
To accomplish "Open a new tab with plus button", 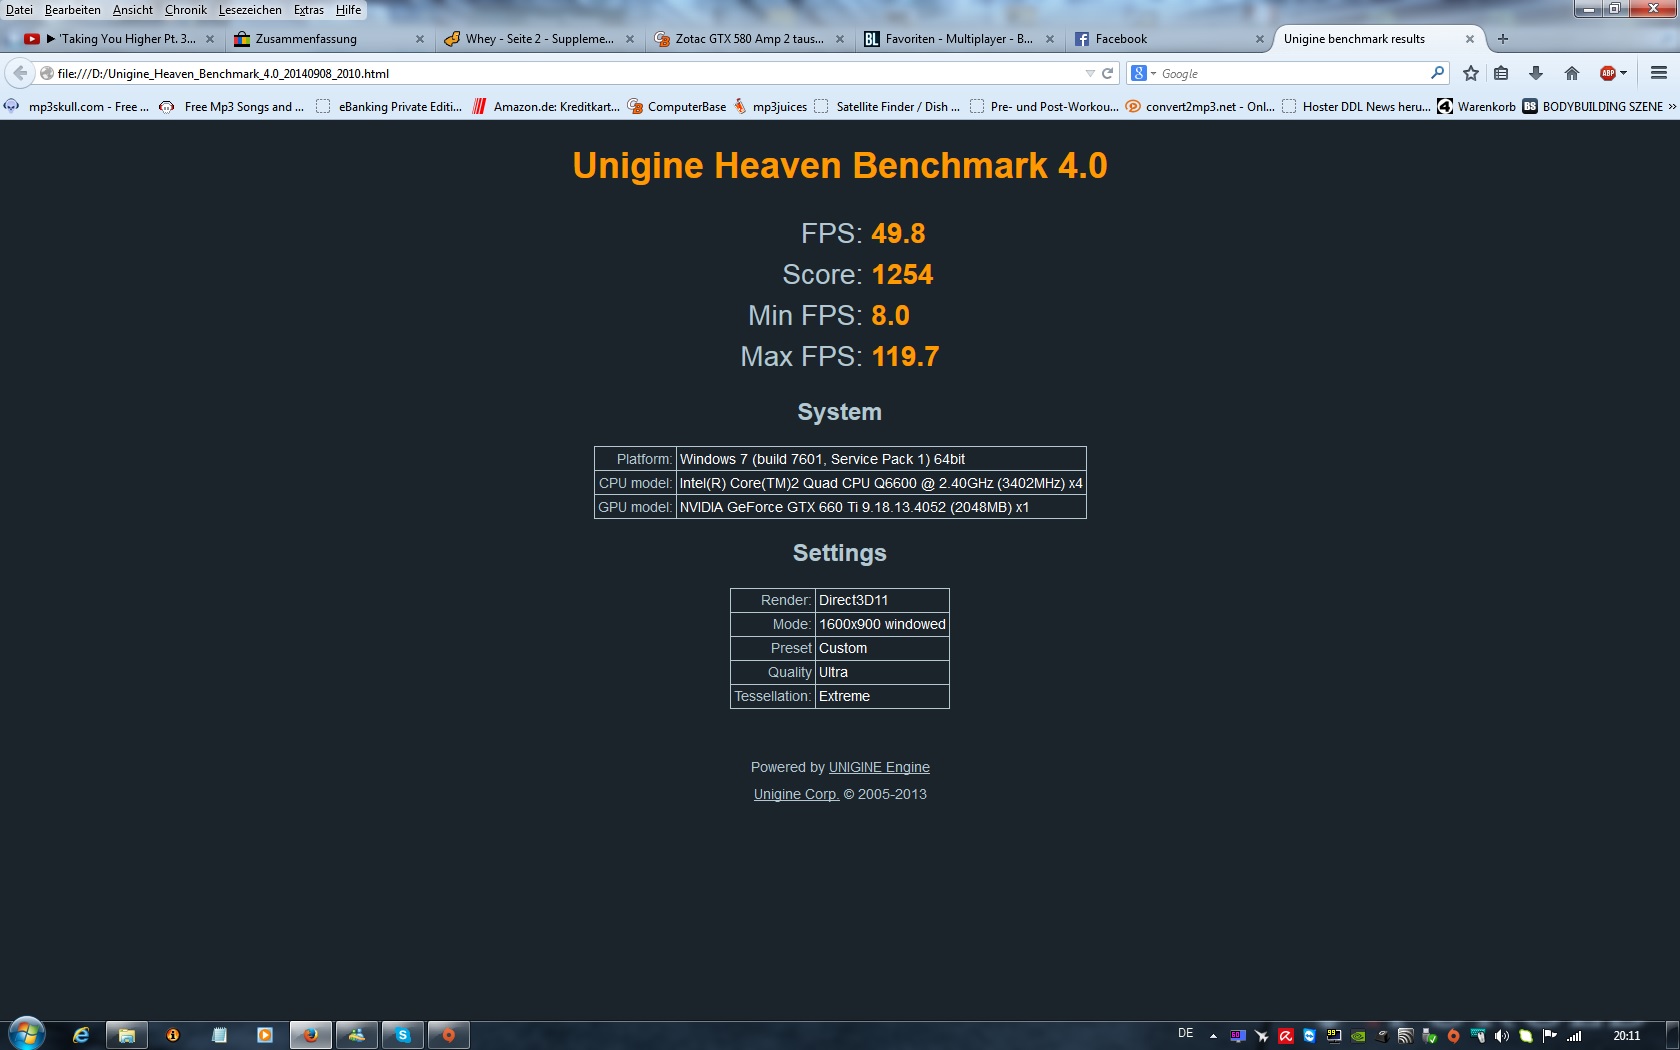I will (1502, 39).
